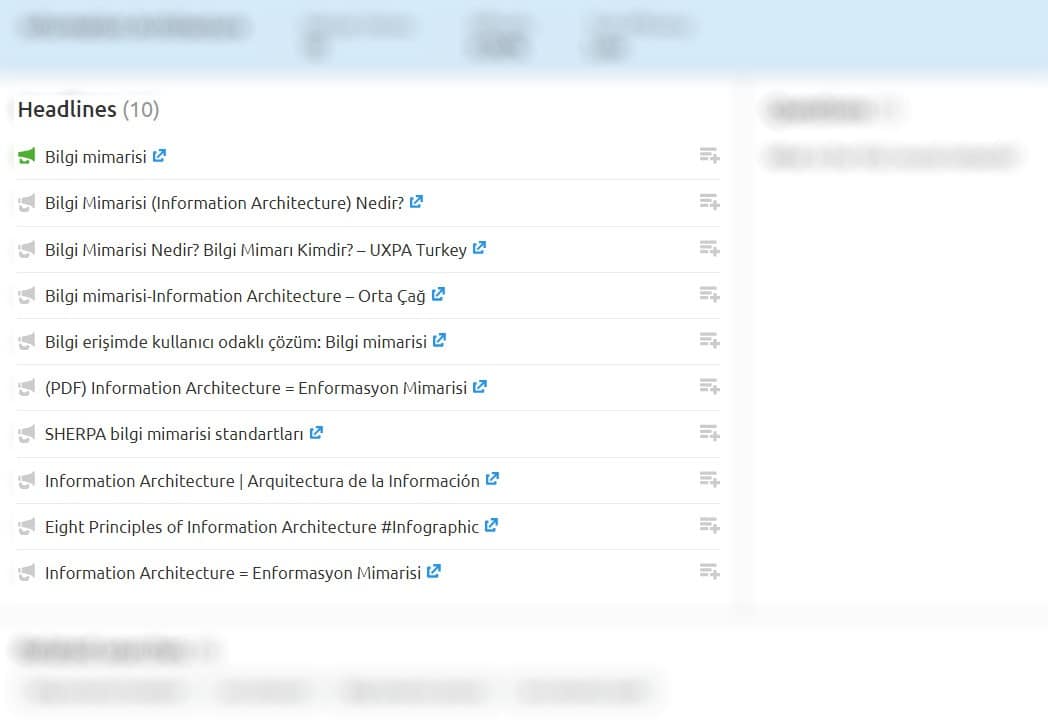Open external link icon after 'Arquitectura de la Información'
The image size is (1048, 726).
pyautogui.click(x=492, y=479)
